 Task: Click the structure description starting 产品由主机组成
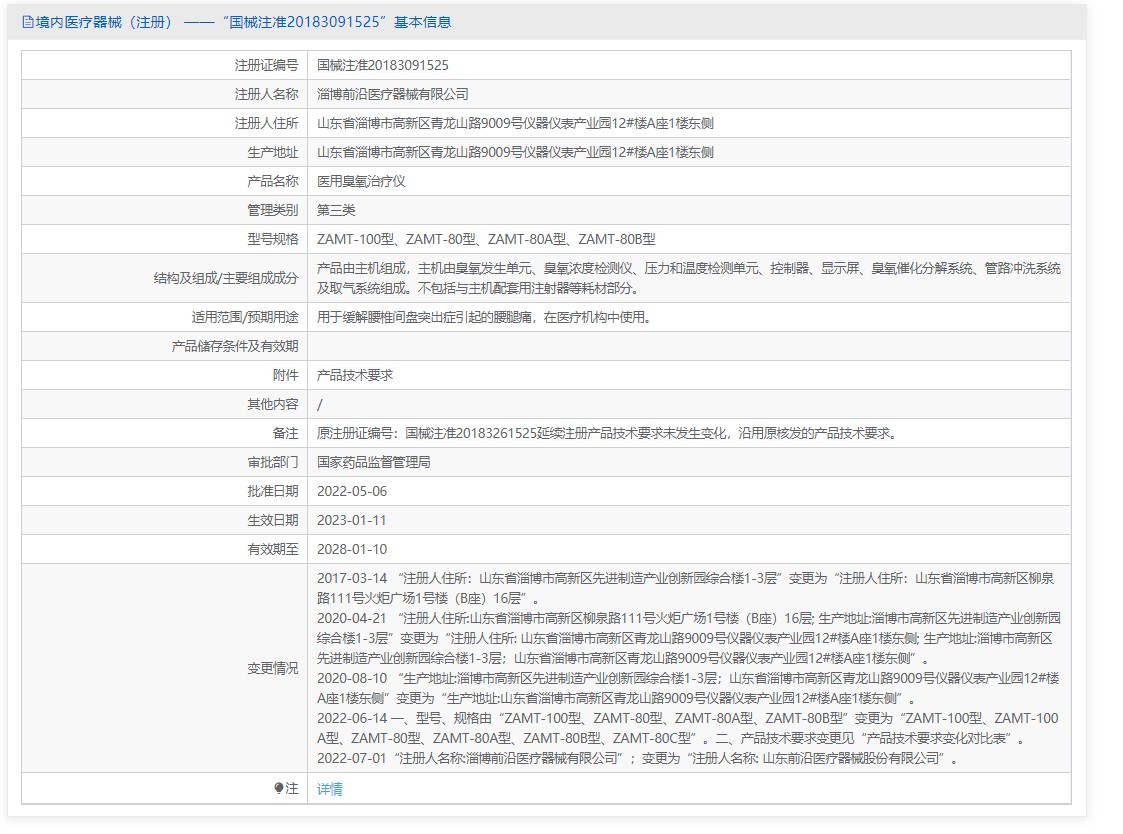click(689, 278)
